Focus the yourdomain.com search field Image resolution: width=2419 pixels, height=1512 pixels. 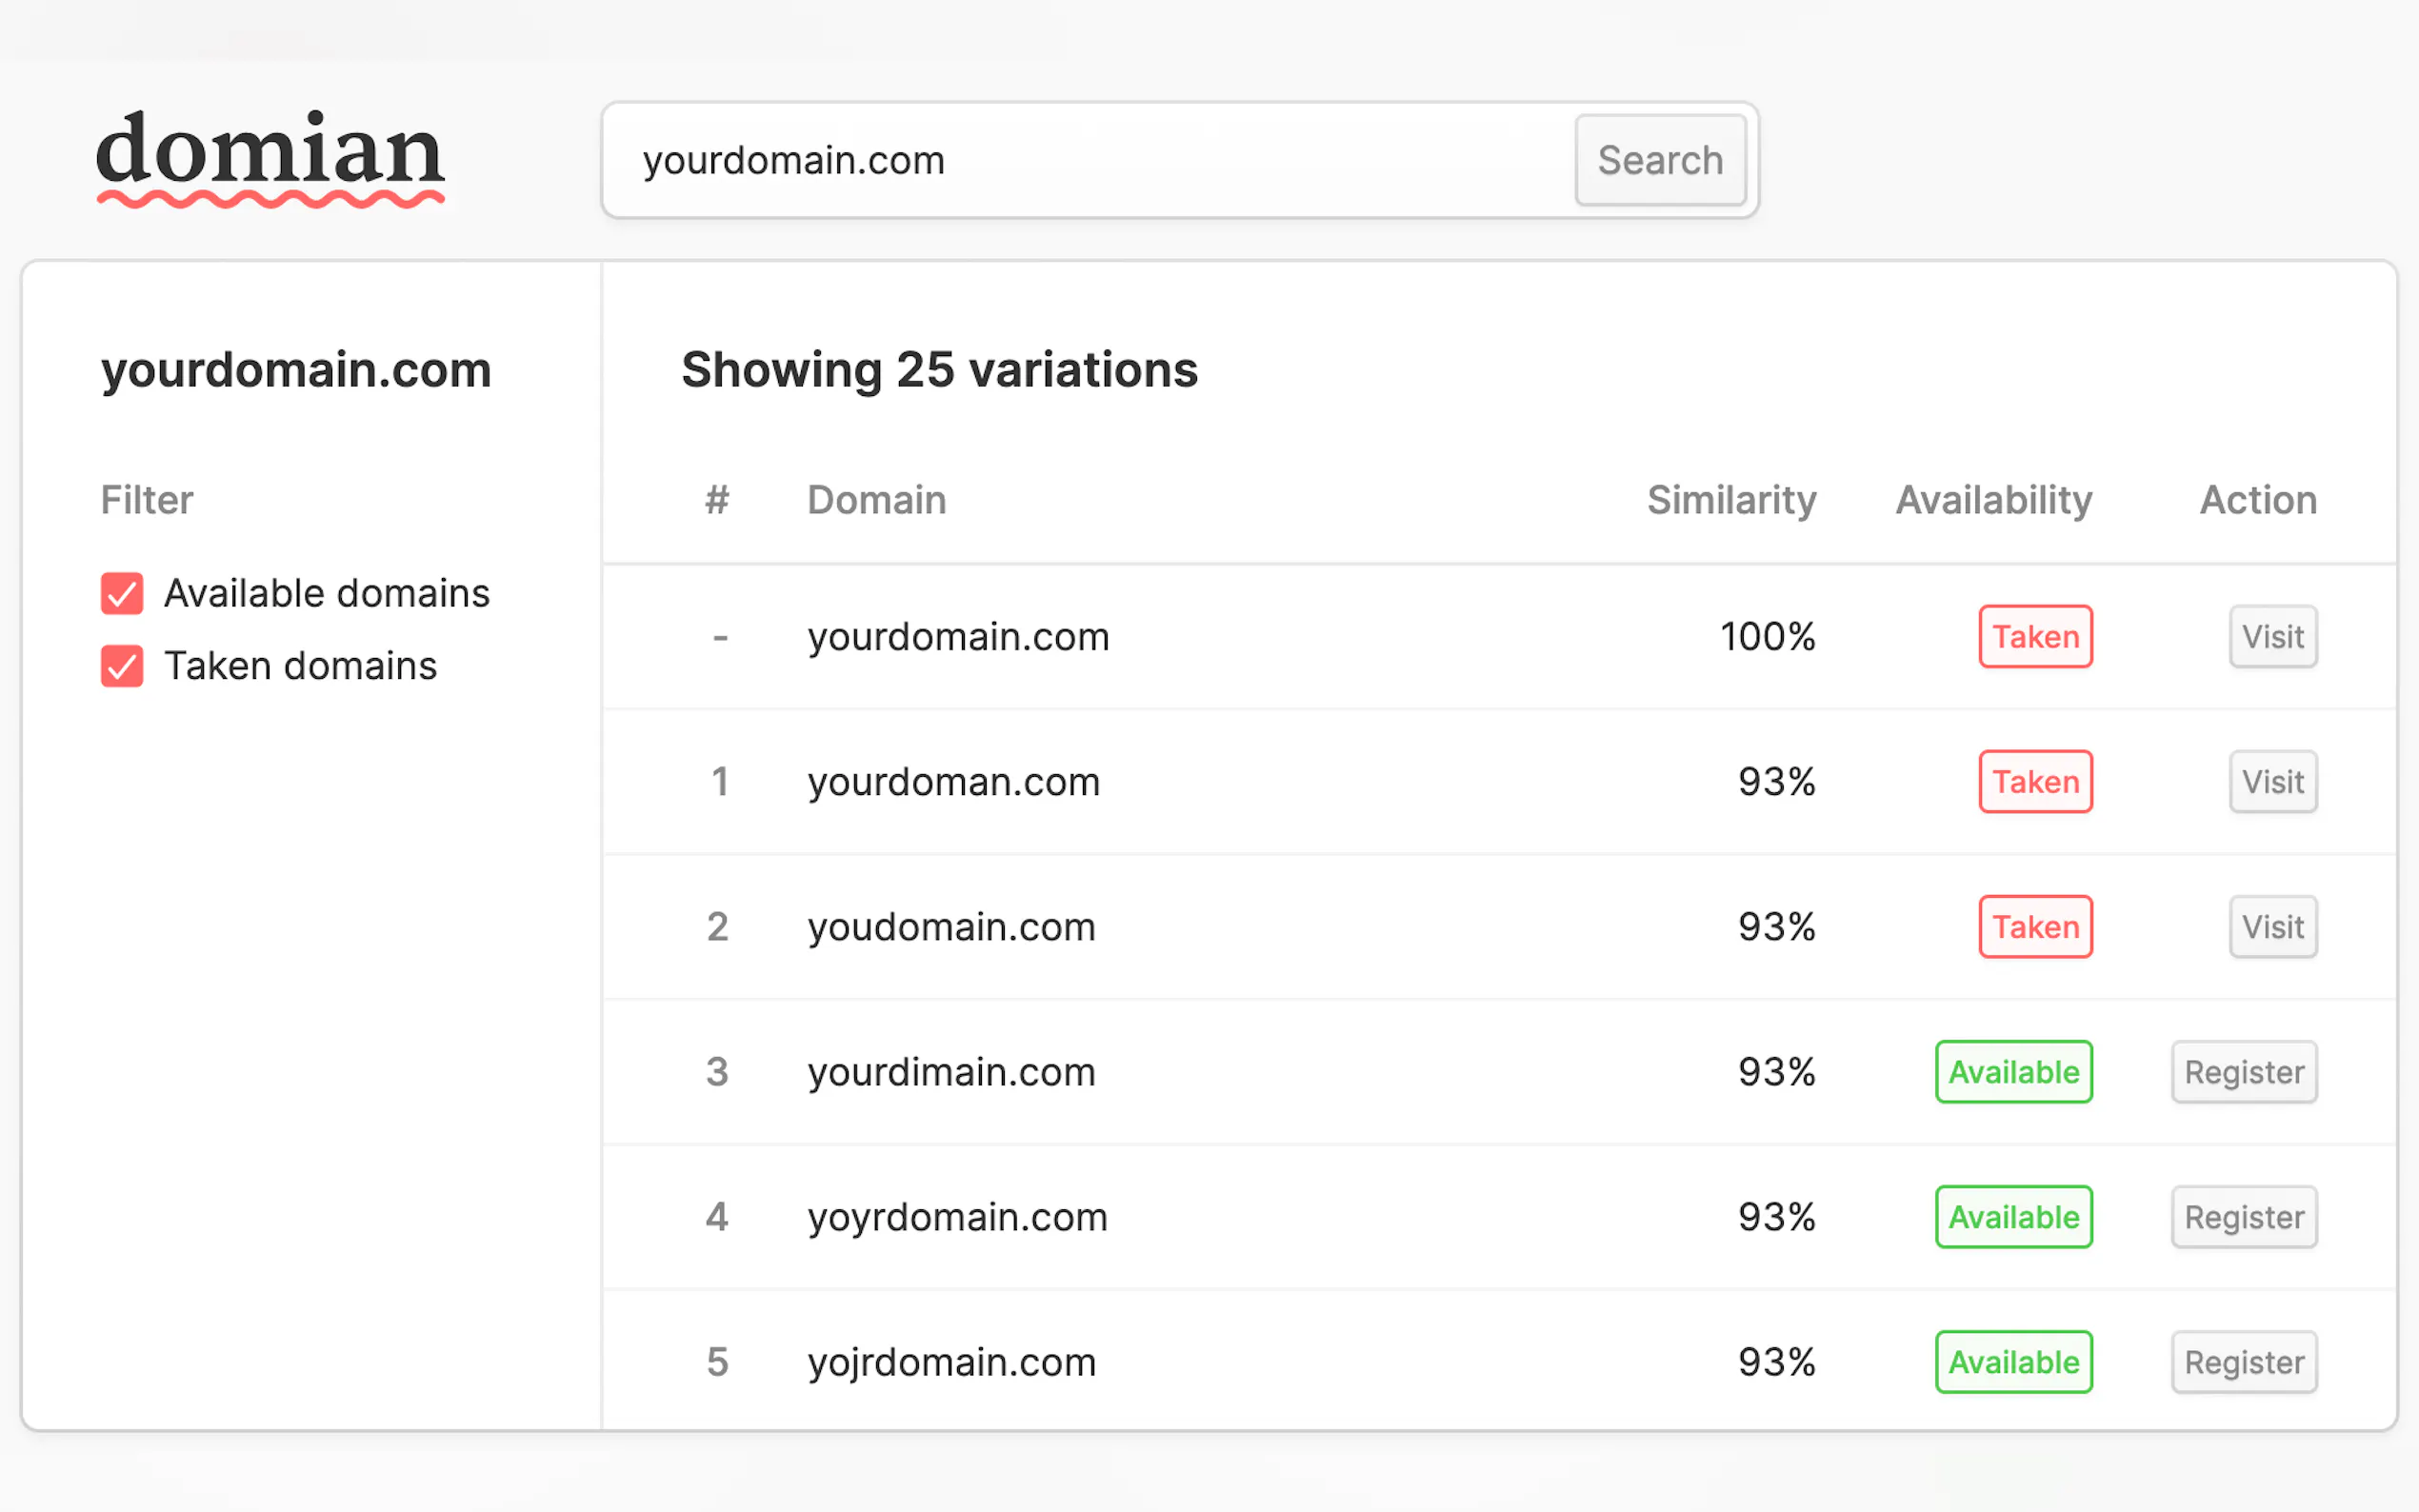coord(1090,160)
